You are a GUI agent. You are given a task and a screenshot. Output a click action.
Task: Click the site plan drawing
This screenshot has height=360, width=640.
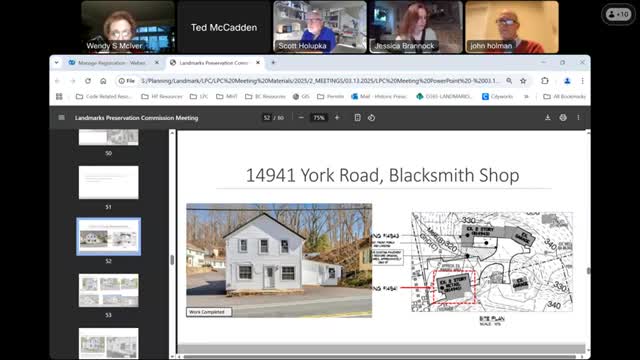(x=492, y=262)
